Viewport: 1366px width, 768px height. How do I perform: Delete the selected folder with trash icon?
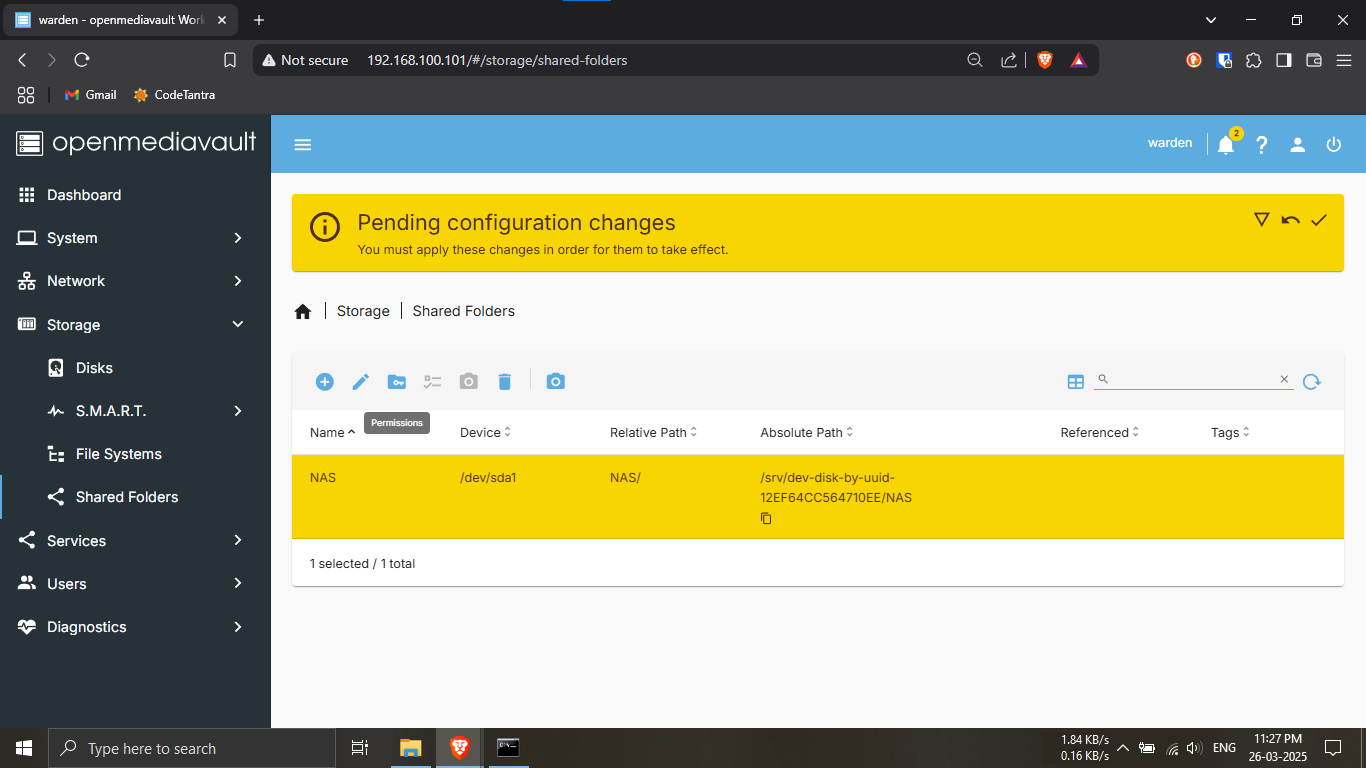click(505, 381)
